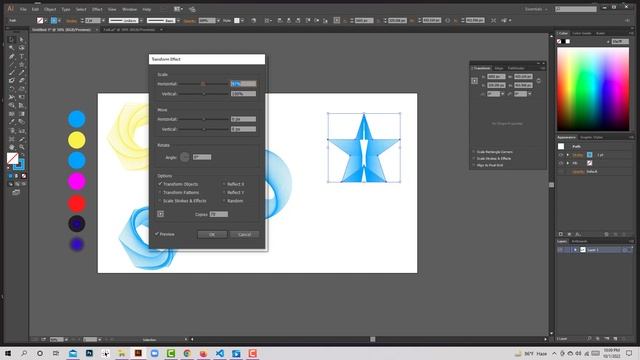The width and height of the screenshot is (640, 360).
Task: Click Cancel in the Transform Effect dialog
Action: [x=244, y=234]
